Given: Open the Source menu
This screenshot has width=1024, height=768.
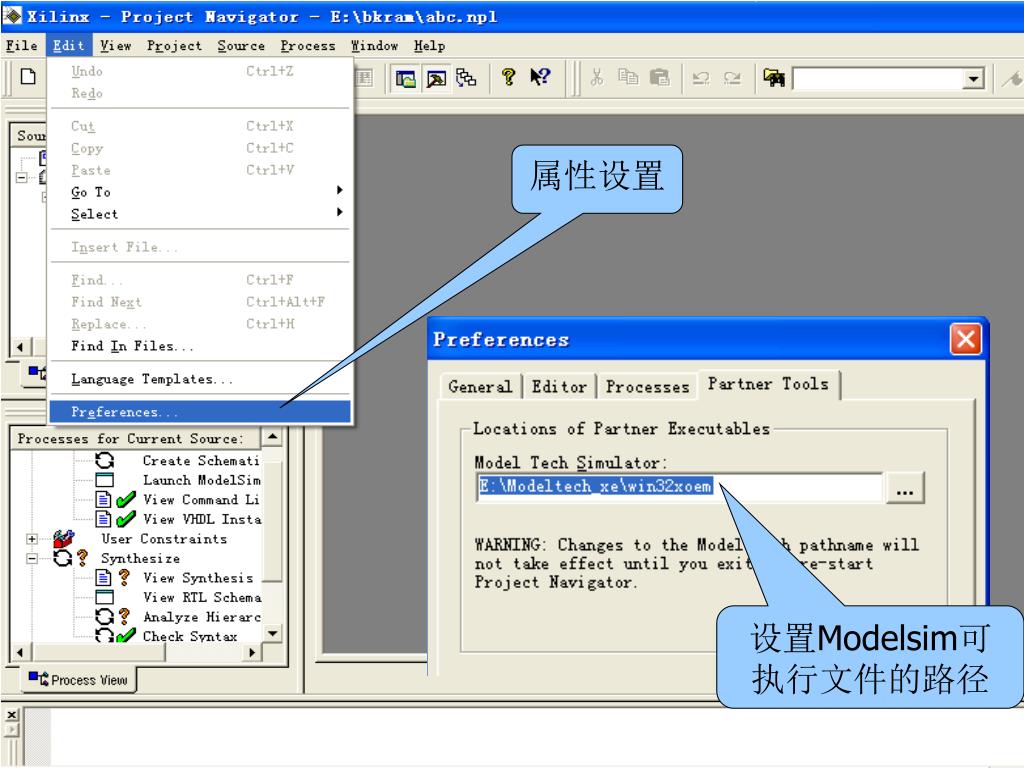Looking at the screenshot, I should tap(241, 46).
